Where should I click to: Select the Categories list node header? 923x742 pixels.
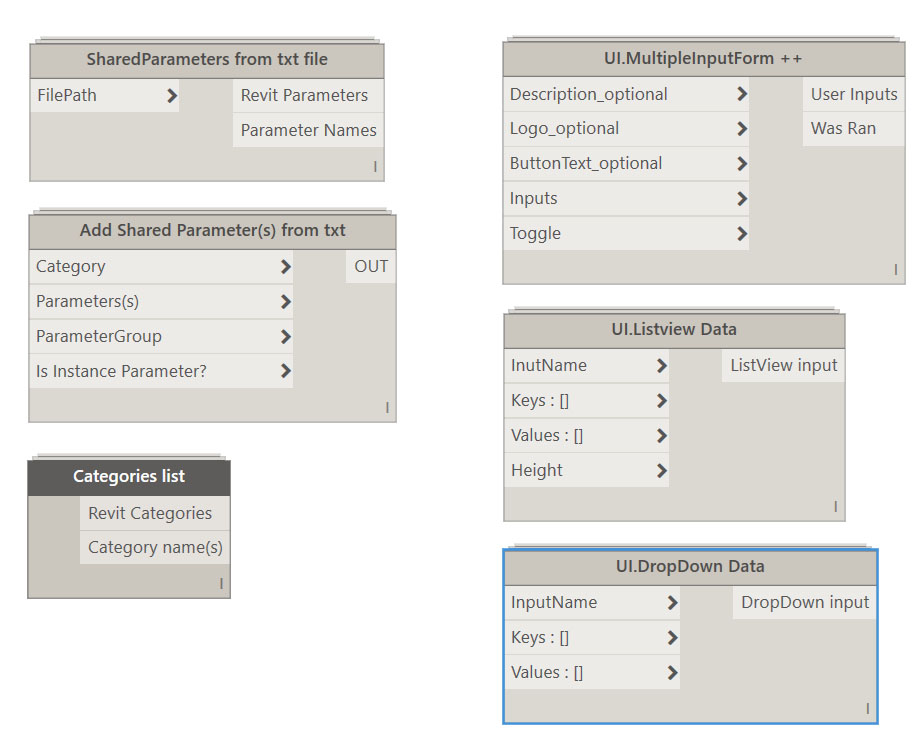pyautogui.click(x=129, y=477)
